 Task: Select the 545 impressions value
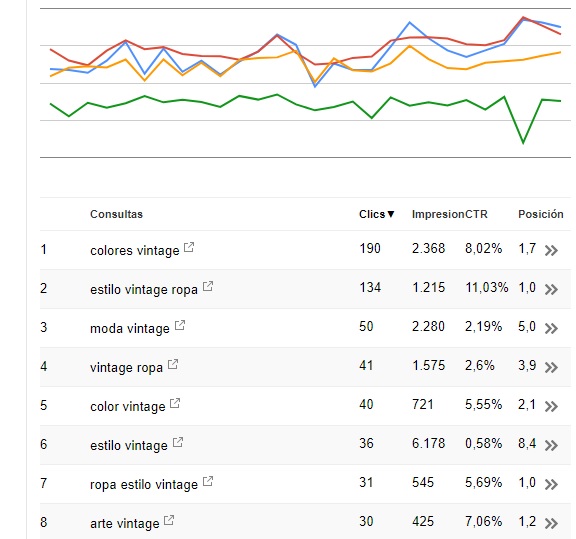point(422,482)
